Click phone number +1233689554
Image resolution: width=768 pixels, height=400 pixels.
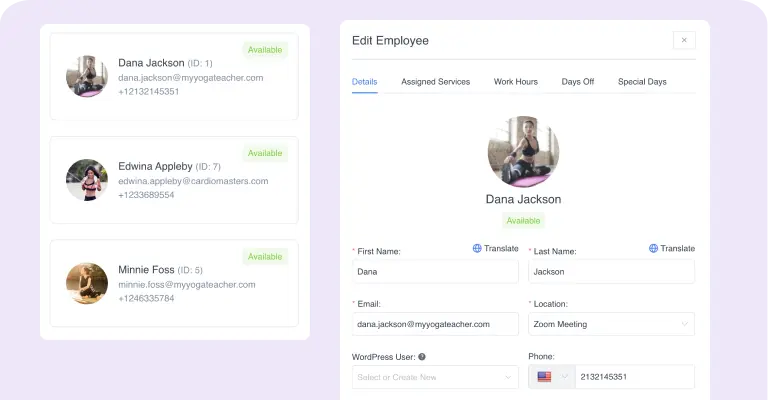click(146, 195)
